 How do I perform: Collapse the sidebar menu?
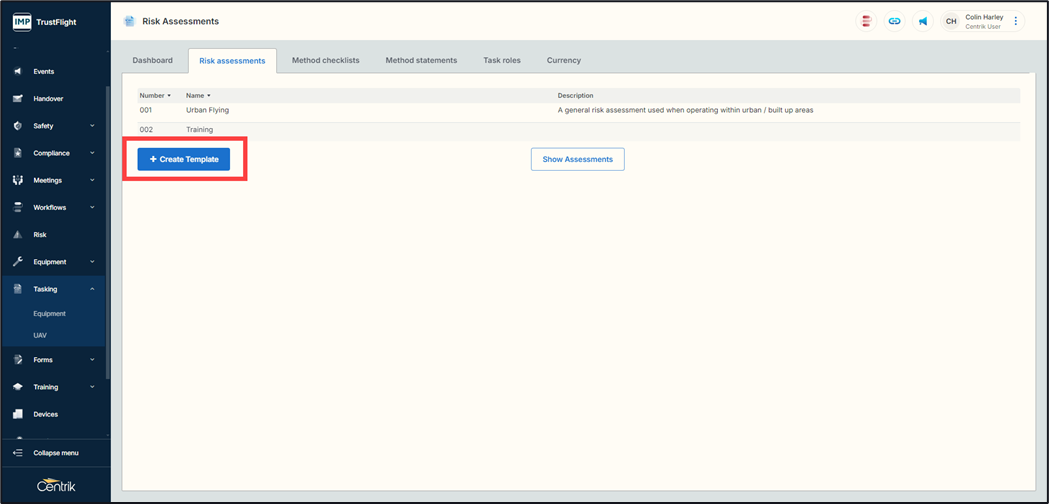pyautogui.click(x=55, y=453)
